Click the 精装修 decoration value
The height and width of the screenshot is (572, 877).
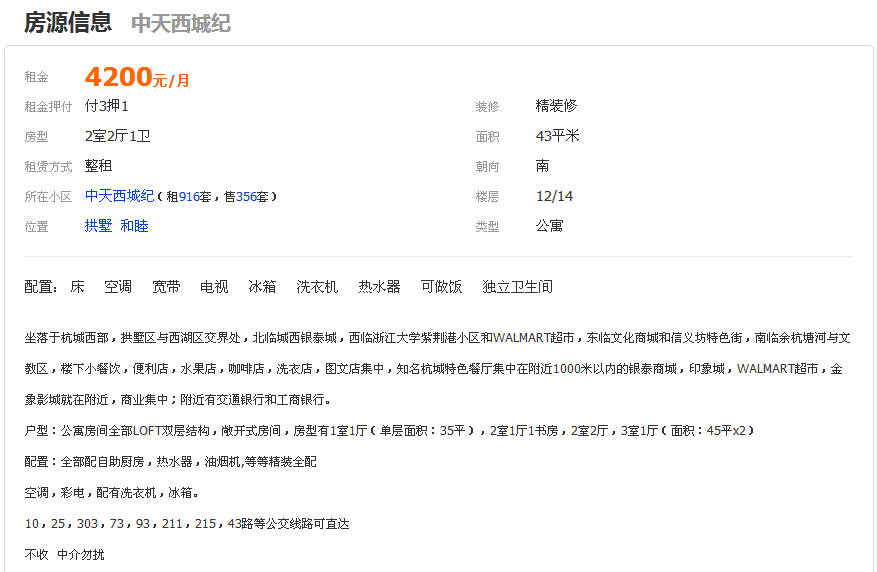(x=556, y=106)
